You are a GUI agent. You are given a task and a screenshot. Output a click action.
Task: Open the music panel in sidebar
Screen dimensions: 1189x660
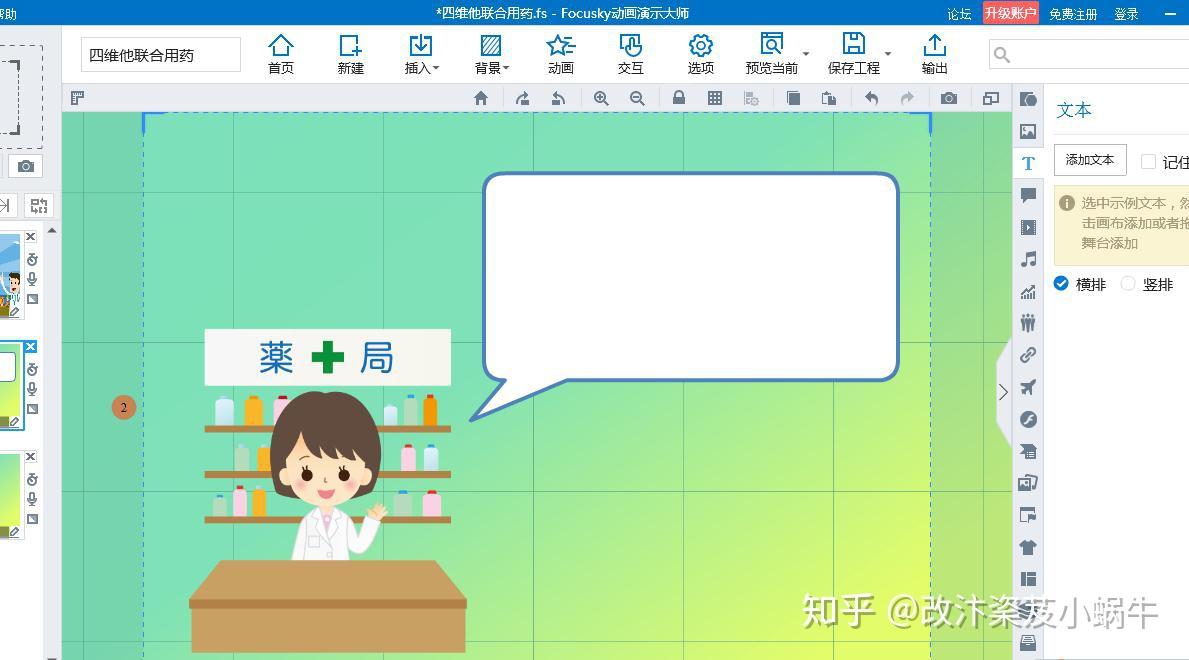[1028, 259]
